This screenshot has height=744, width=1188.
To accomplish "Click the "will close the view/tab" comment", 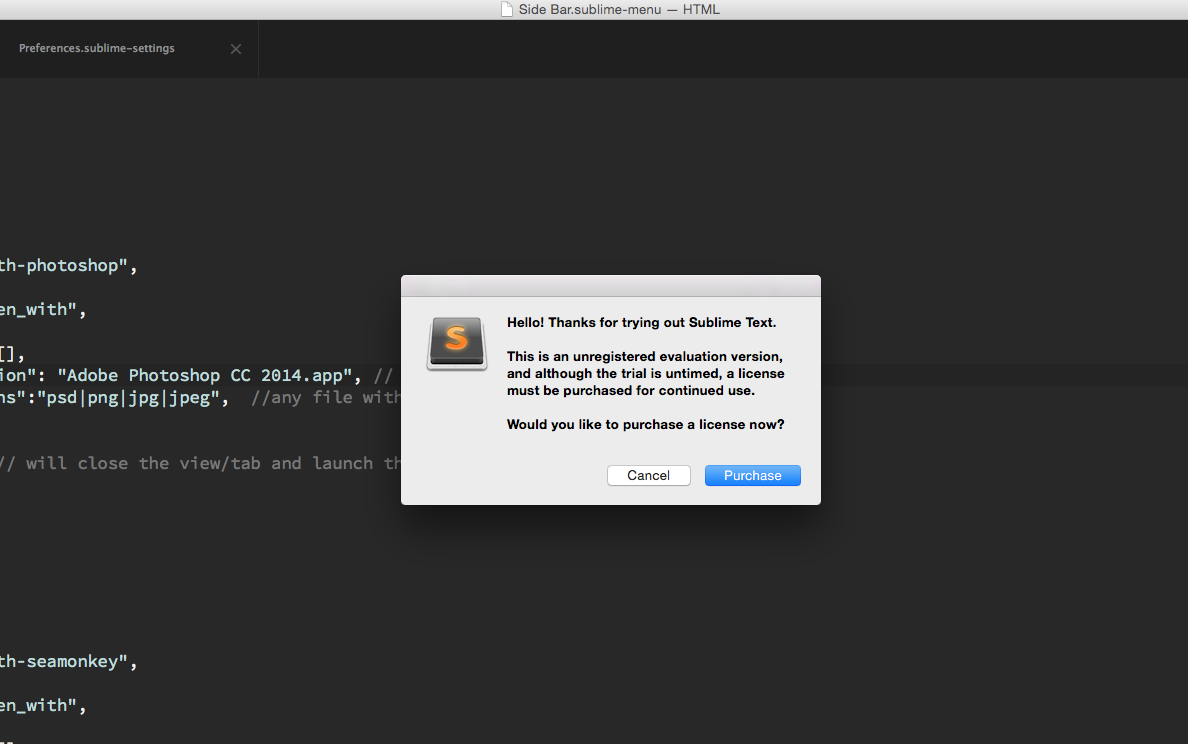I will pyautogui.click(x=201, y=463).
